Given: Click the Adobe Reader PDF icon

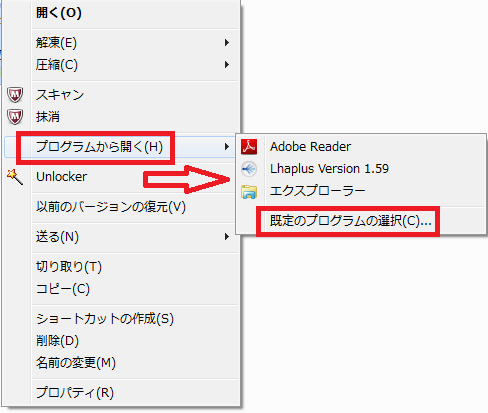Looking at the screenshot, I should point(249,147).
